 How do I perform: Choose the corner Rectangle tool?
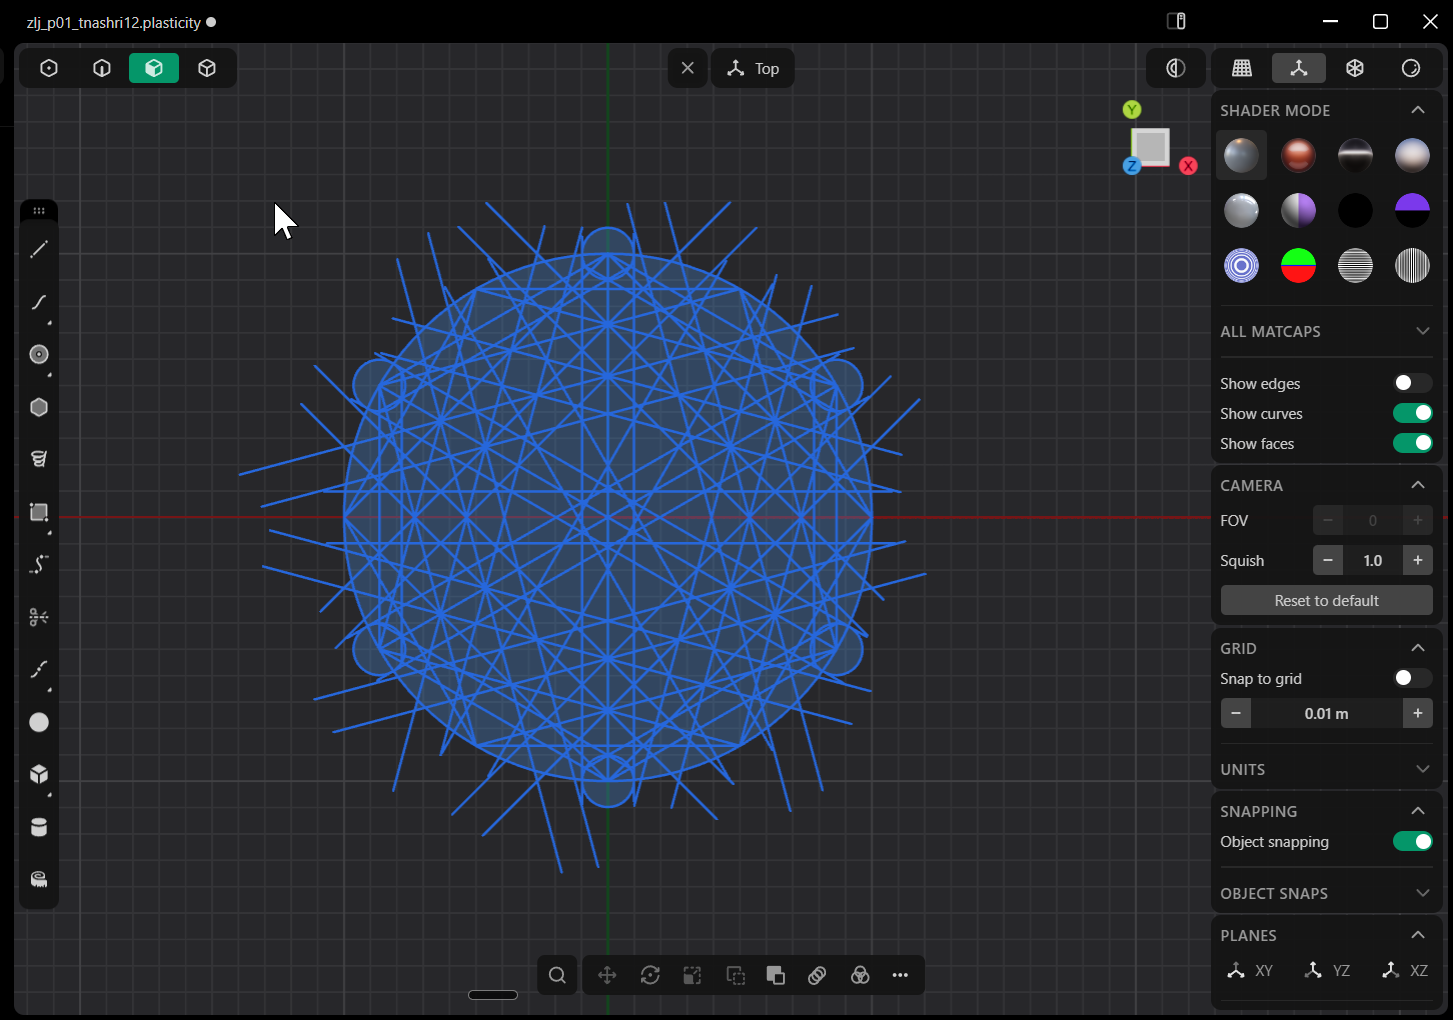pos(39,512)
